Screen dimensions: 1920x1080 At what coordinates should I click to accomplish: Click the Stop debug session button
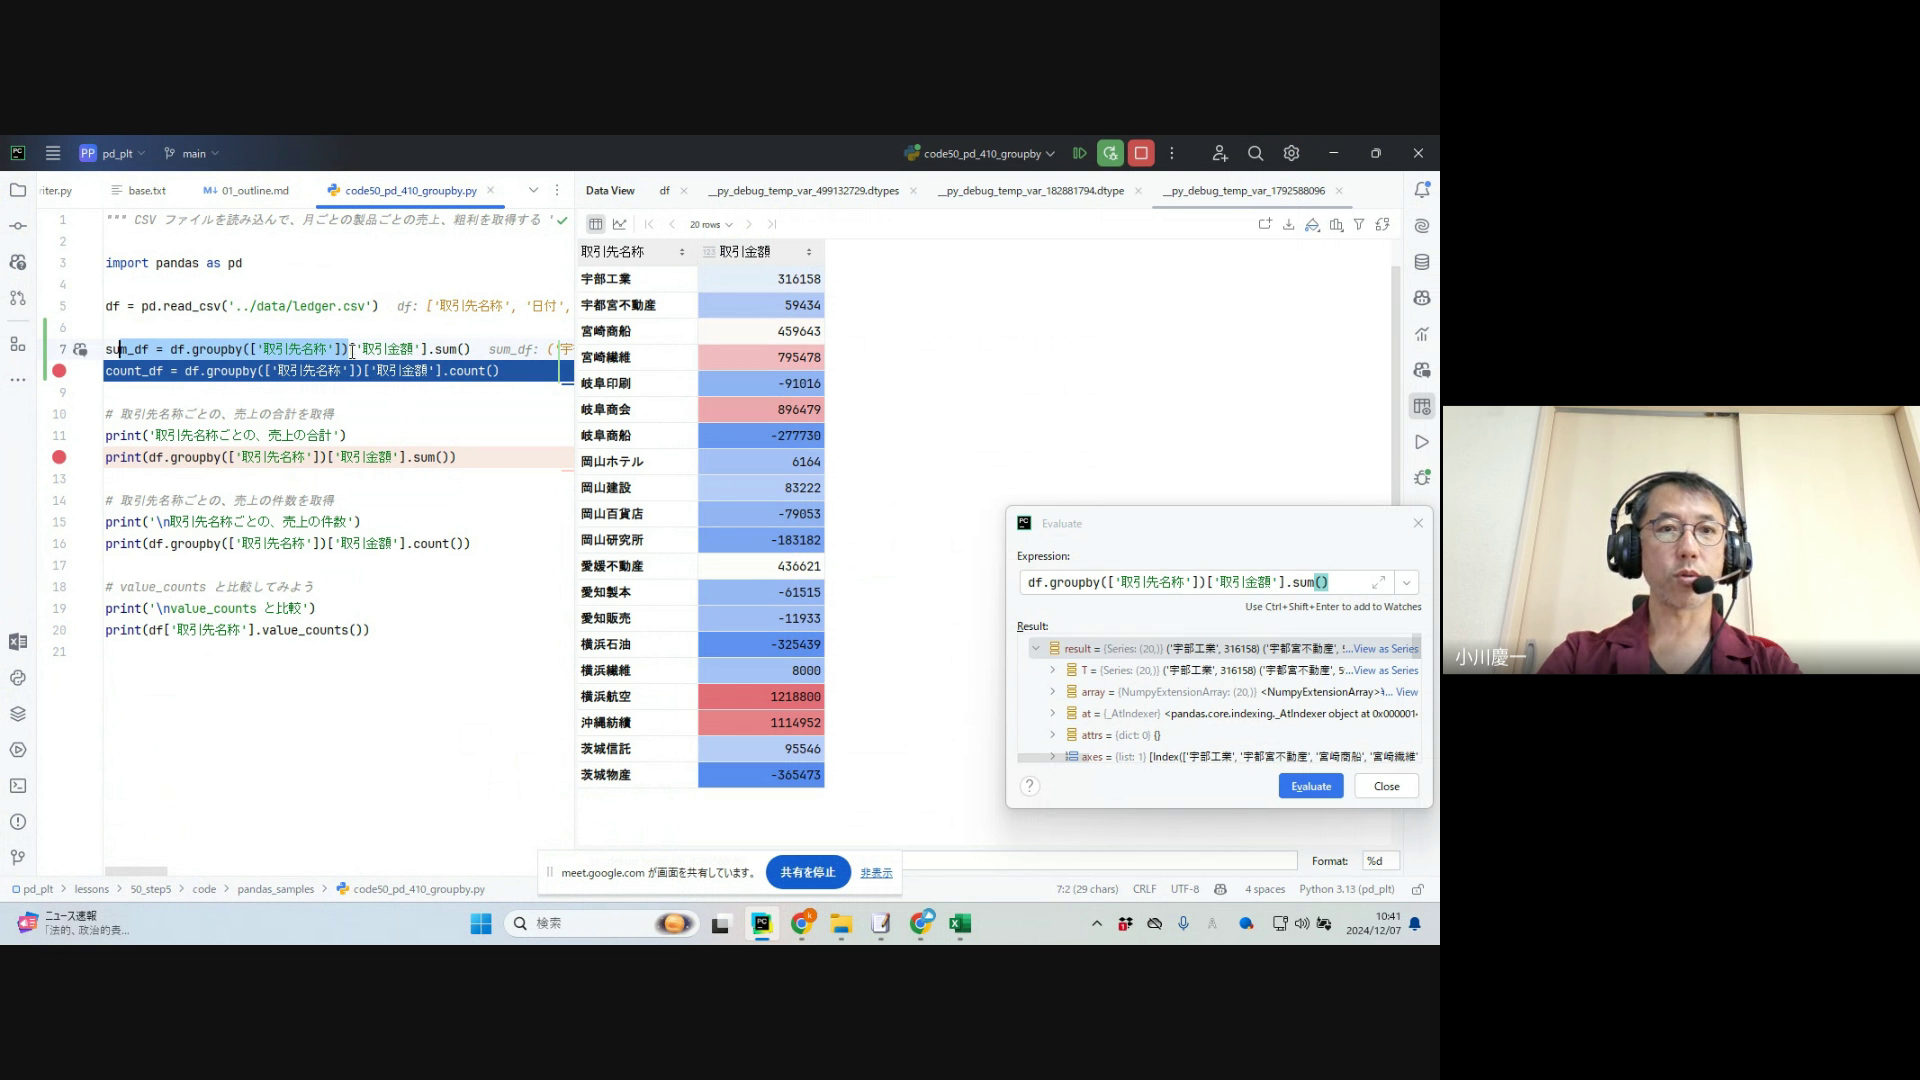point(1141,154)
